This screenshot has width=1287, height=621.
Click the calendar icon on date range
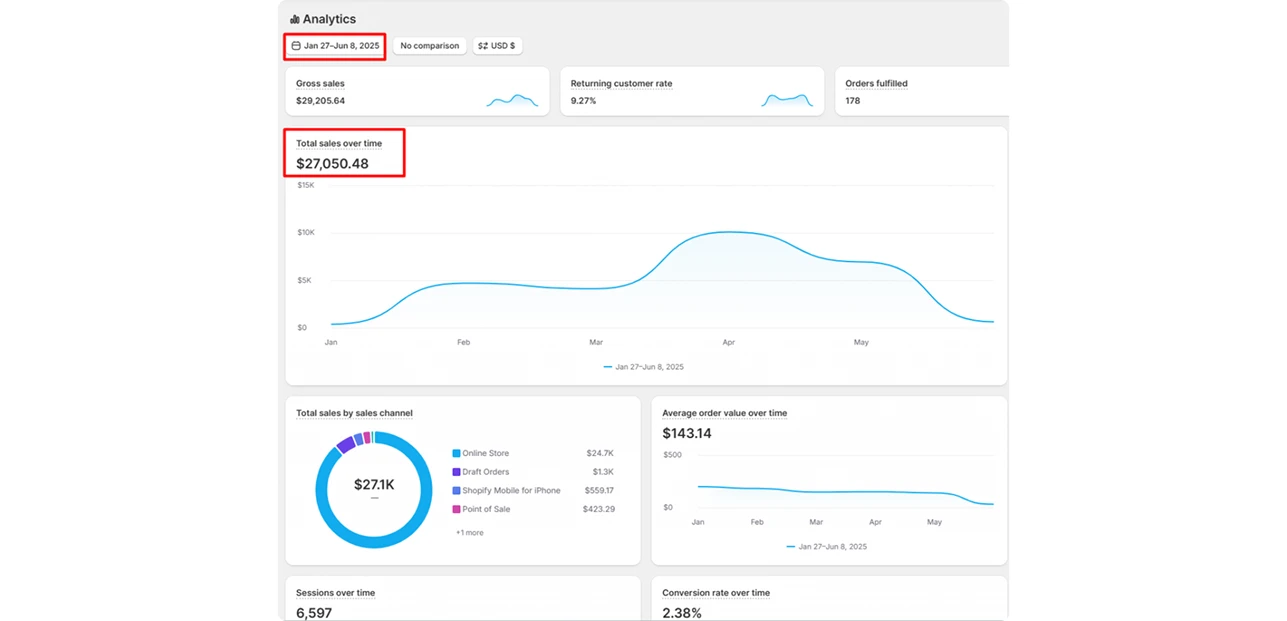(x=296, y=46)
